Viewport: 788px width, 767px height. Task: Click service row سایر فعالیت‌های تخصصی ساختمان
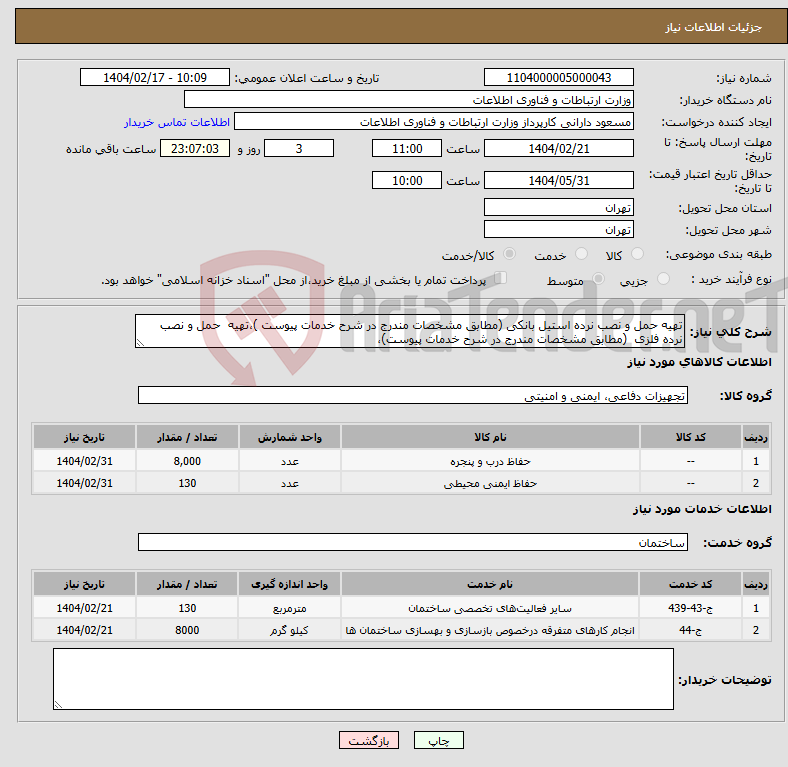401,608
